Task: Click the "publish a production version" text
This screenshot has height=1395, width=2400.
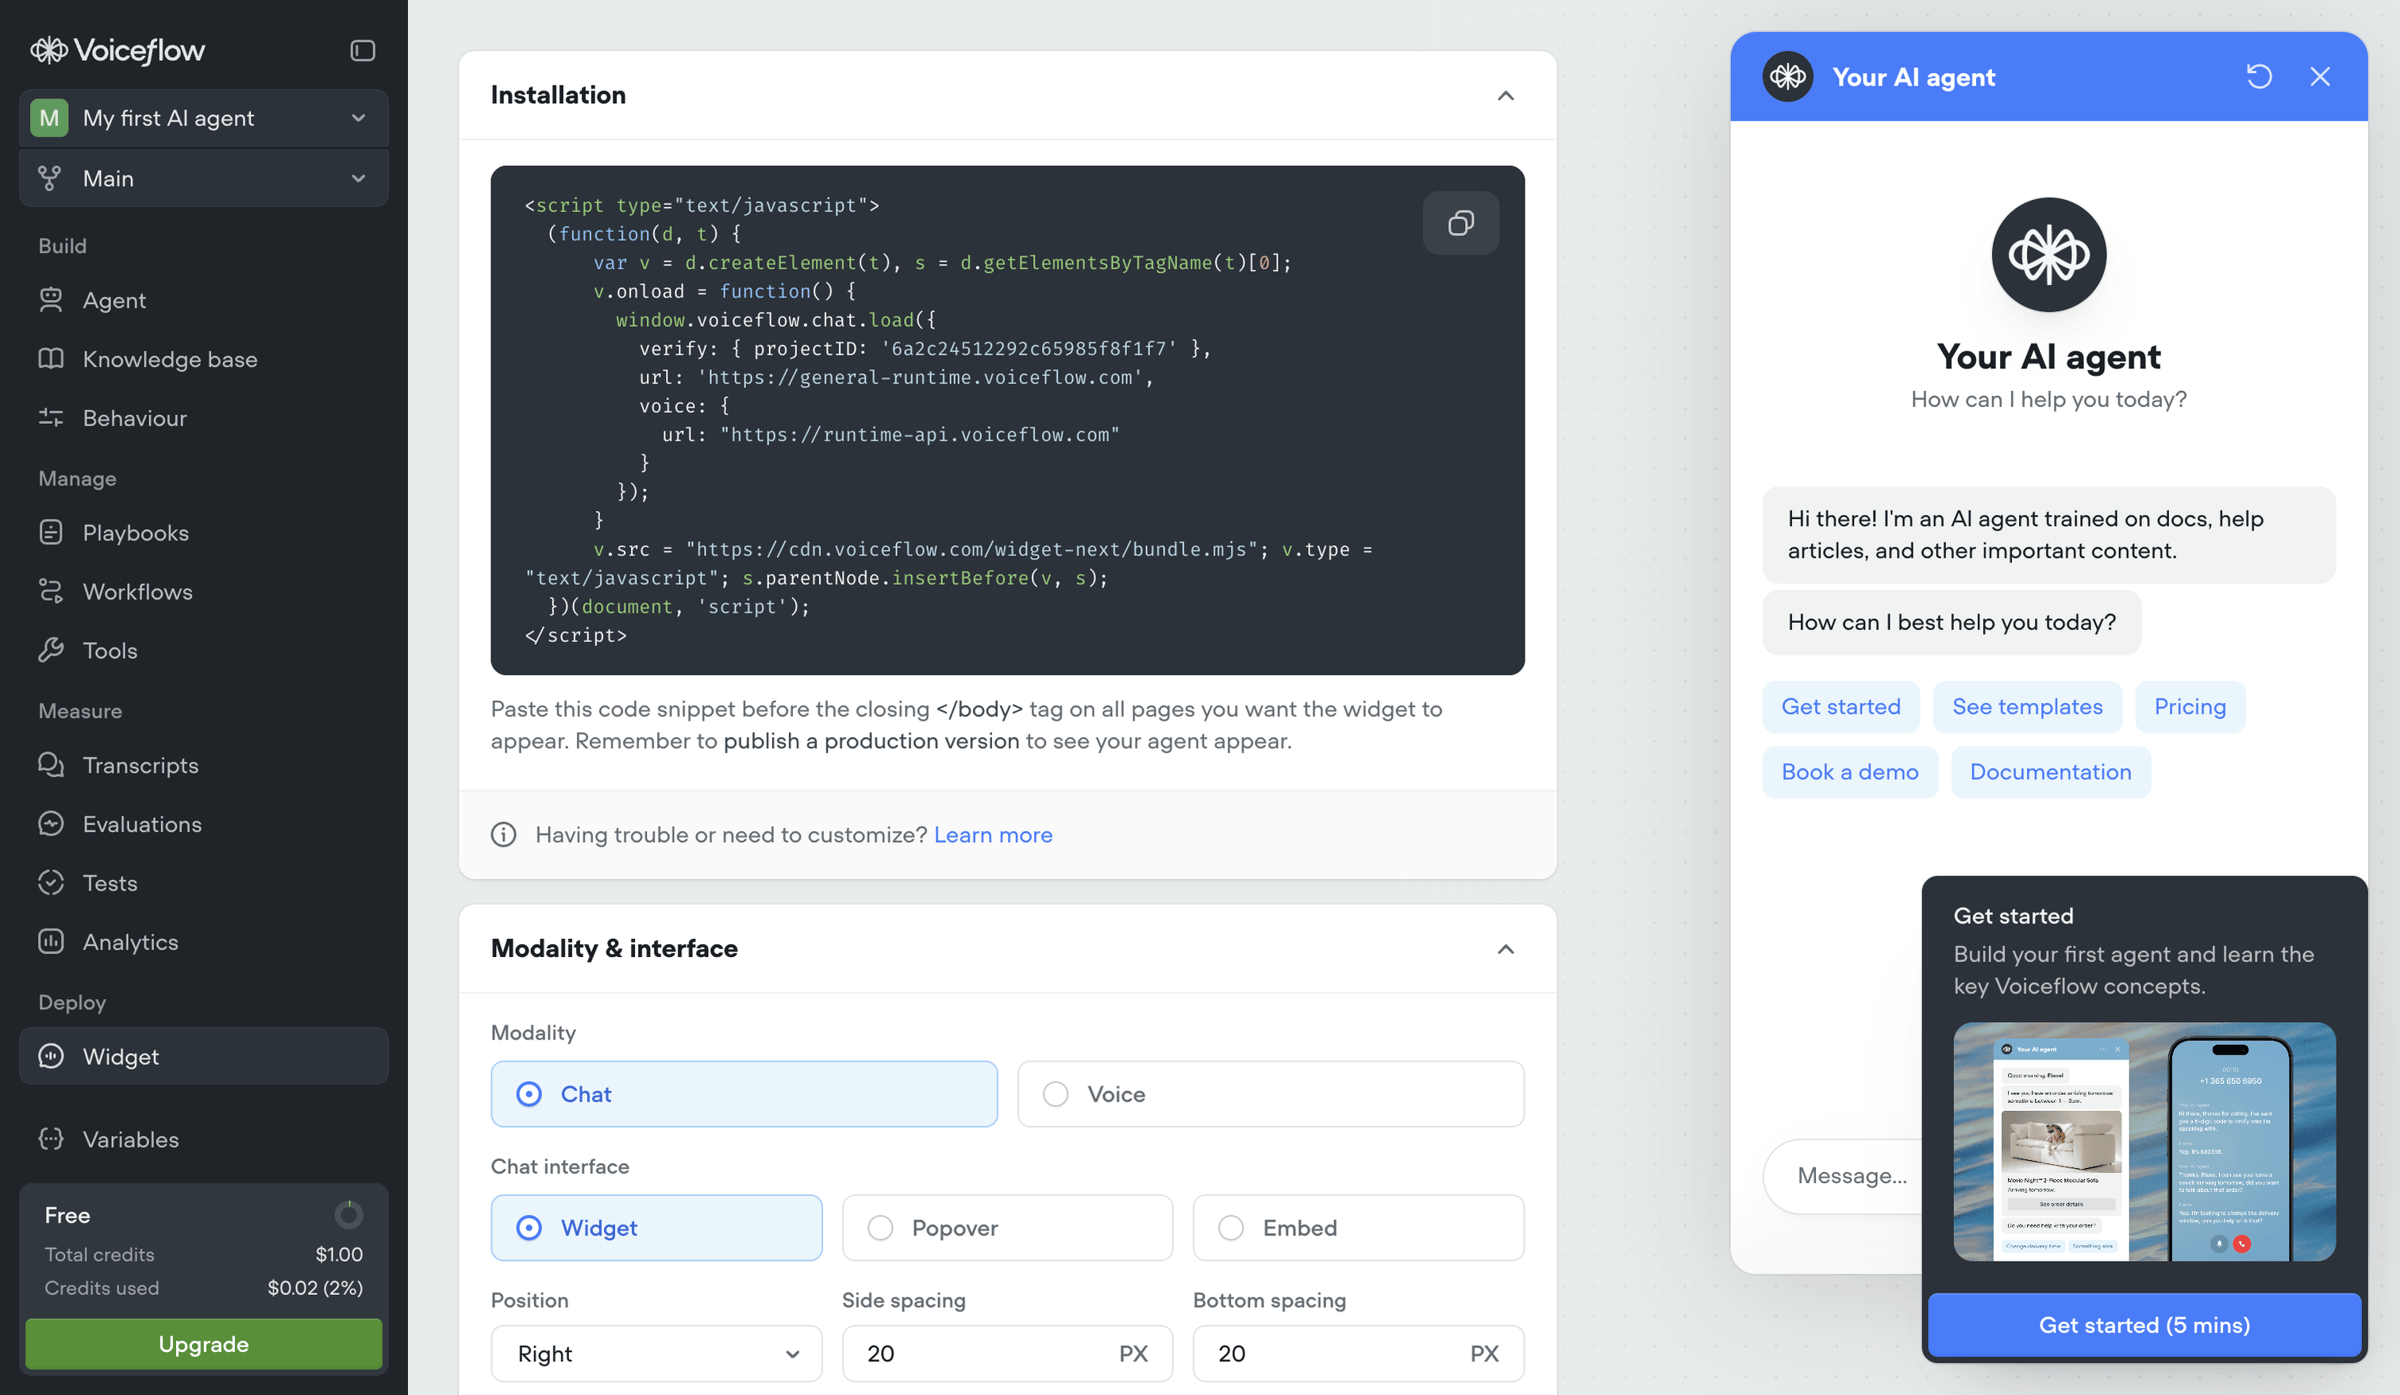Action: [871, 741]
